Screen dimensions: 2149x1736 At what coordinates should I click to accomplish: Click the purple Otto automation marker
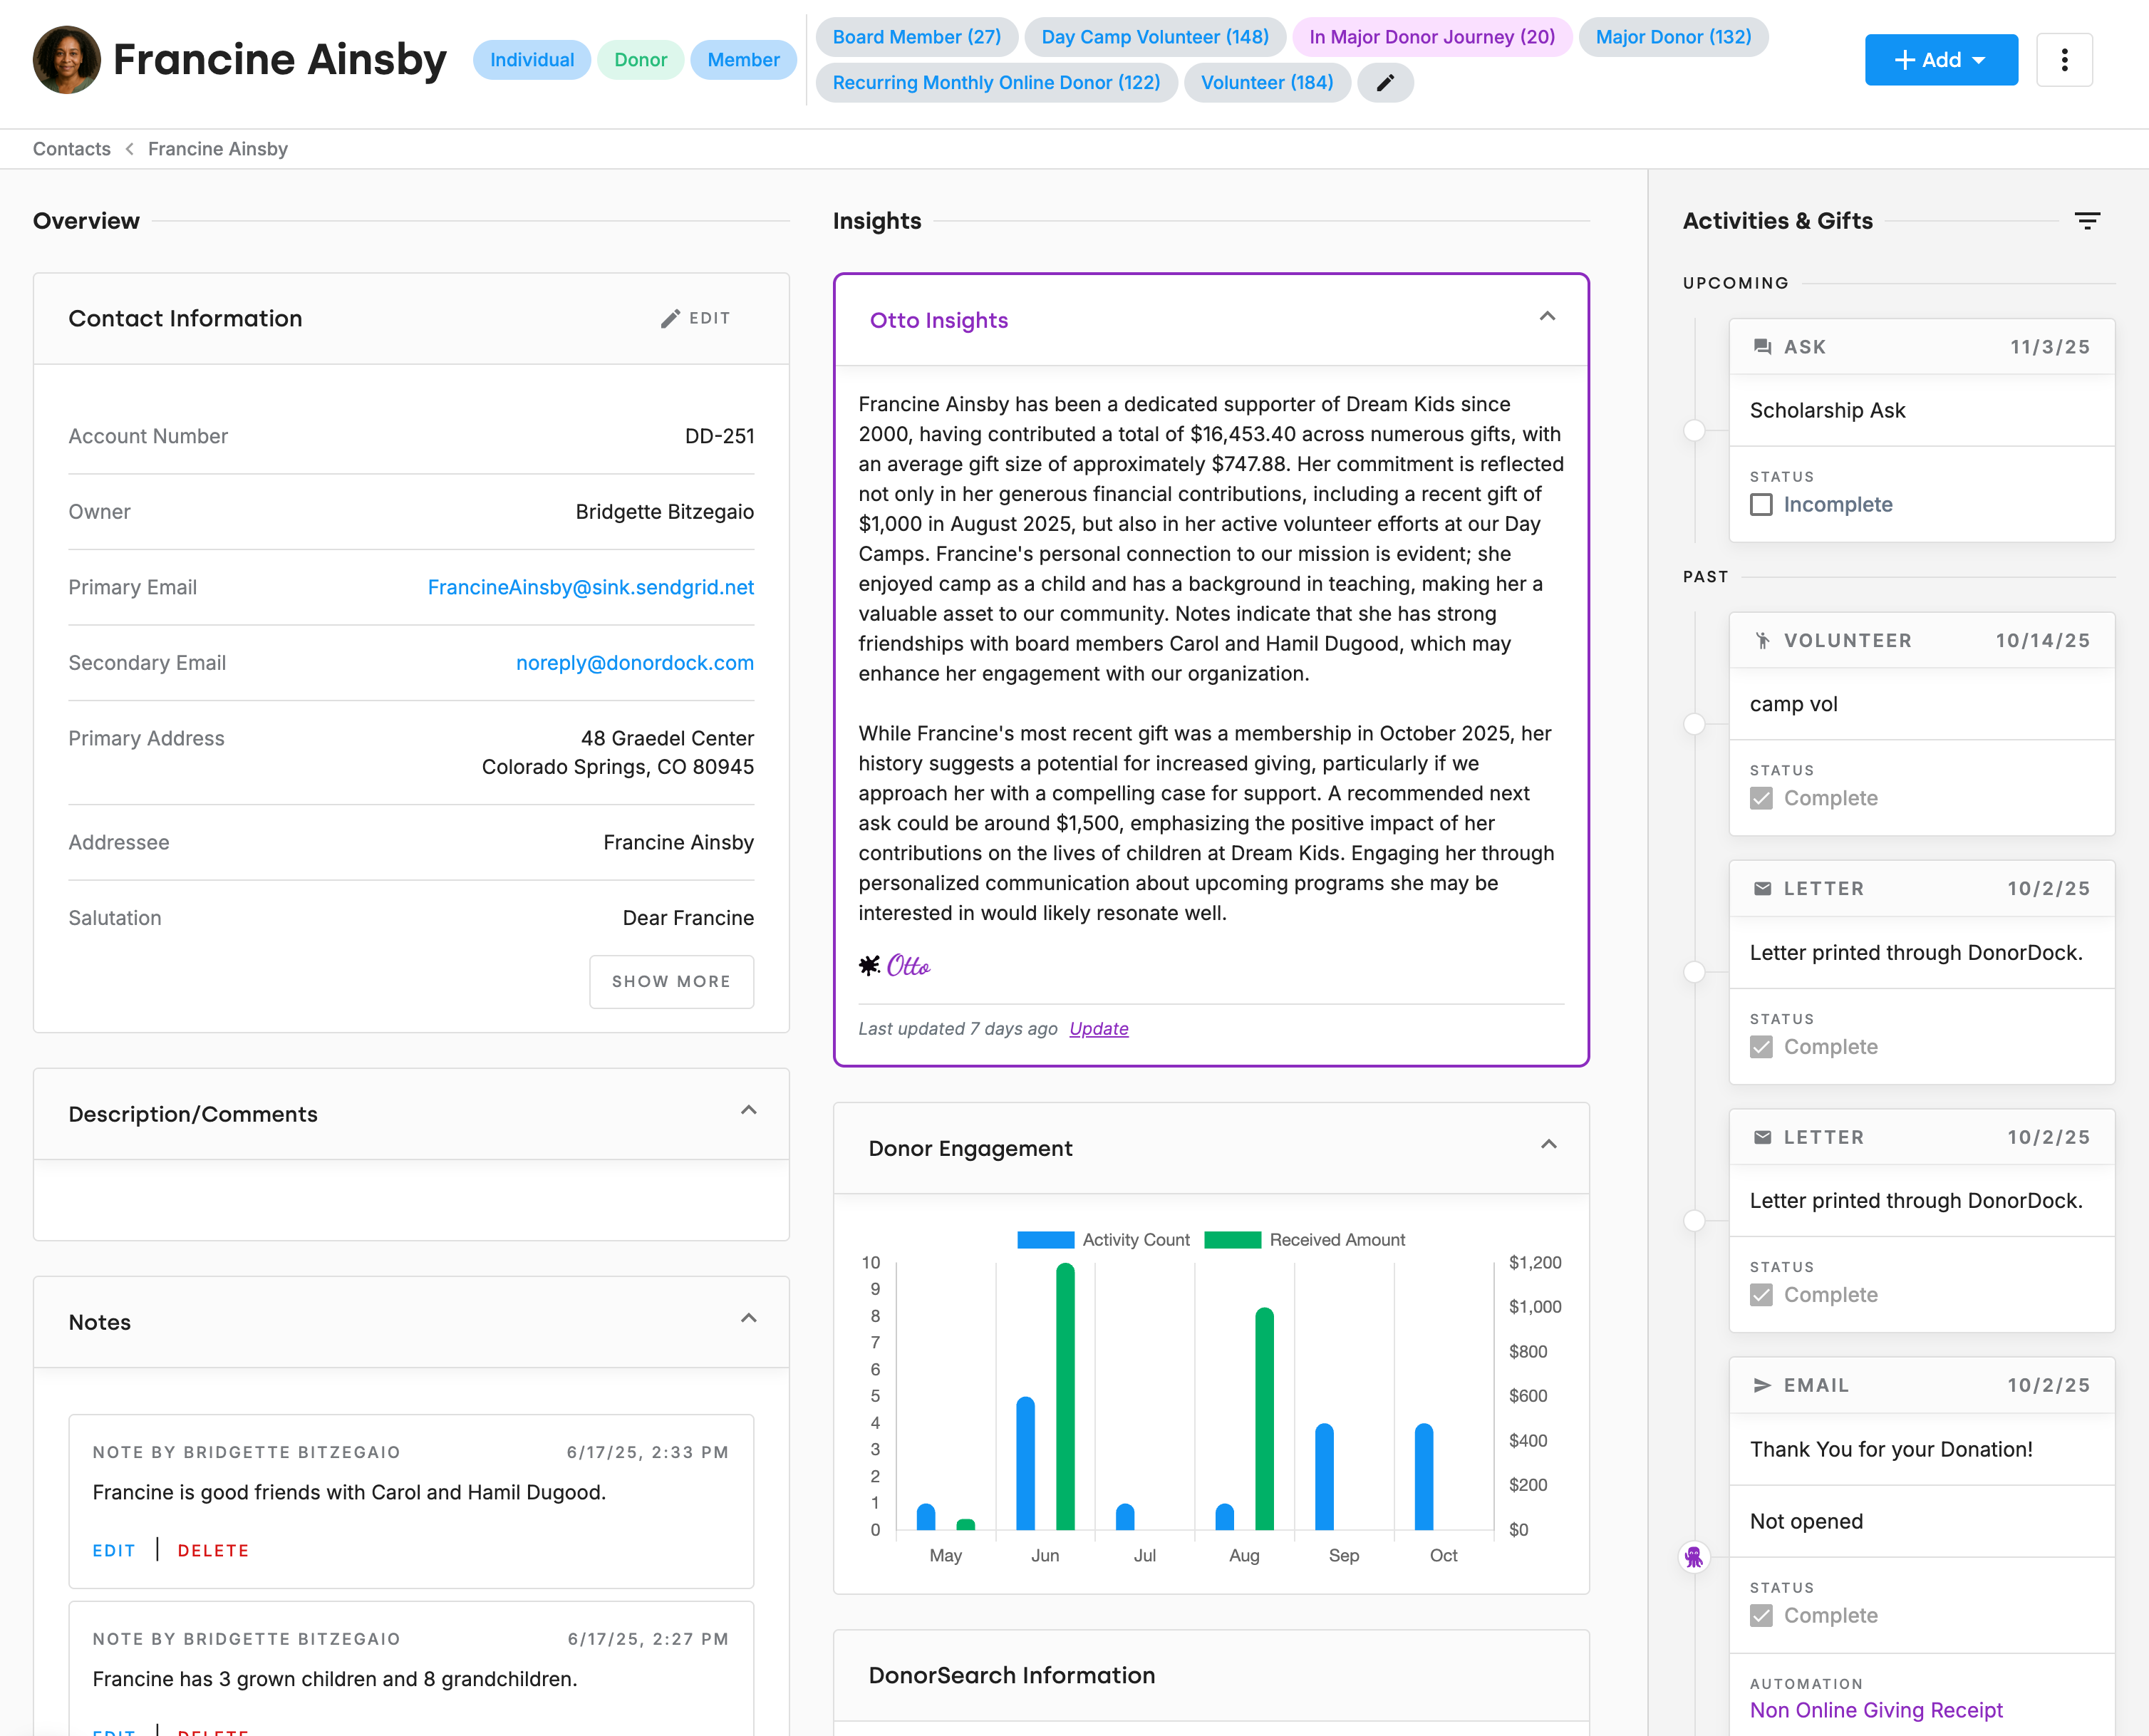tap(1693, 1557)
